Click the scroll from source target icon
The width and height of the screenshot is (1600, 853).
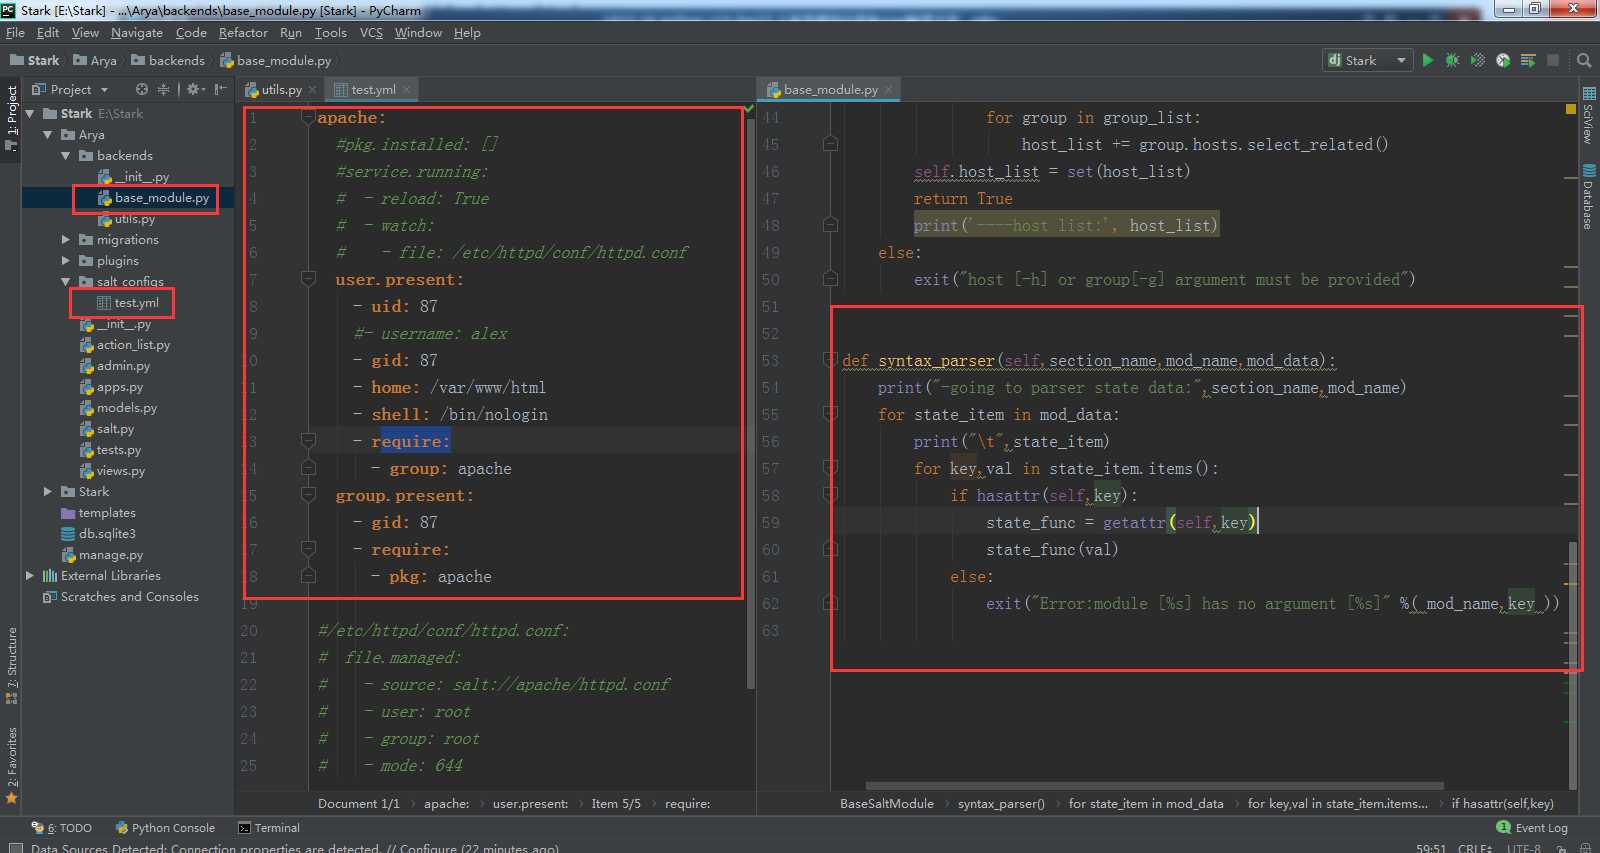click(x=142, y=89)
